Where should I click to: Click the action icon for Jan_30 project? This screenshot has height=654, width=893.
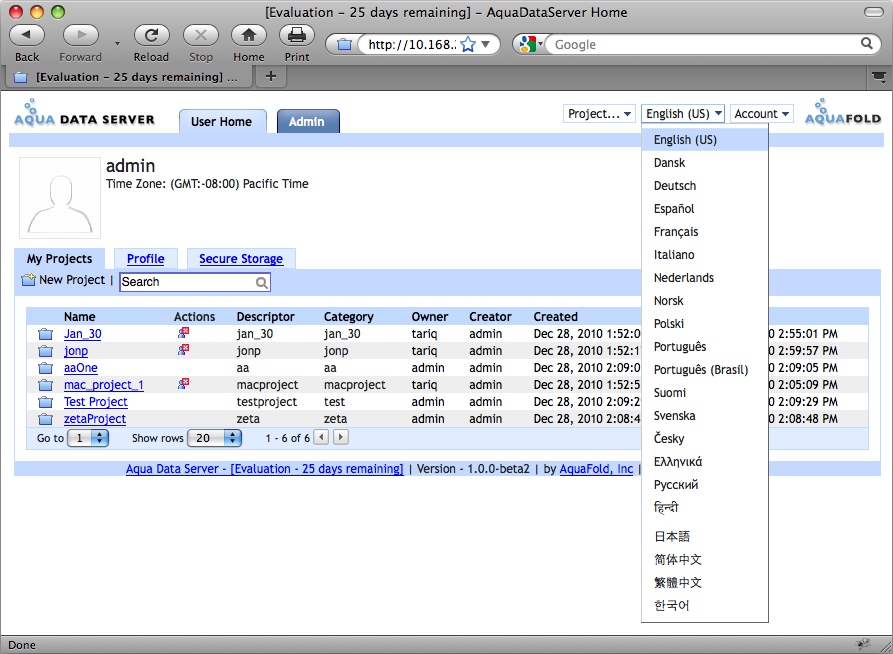(183, 333)
